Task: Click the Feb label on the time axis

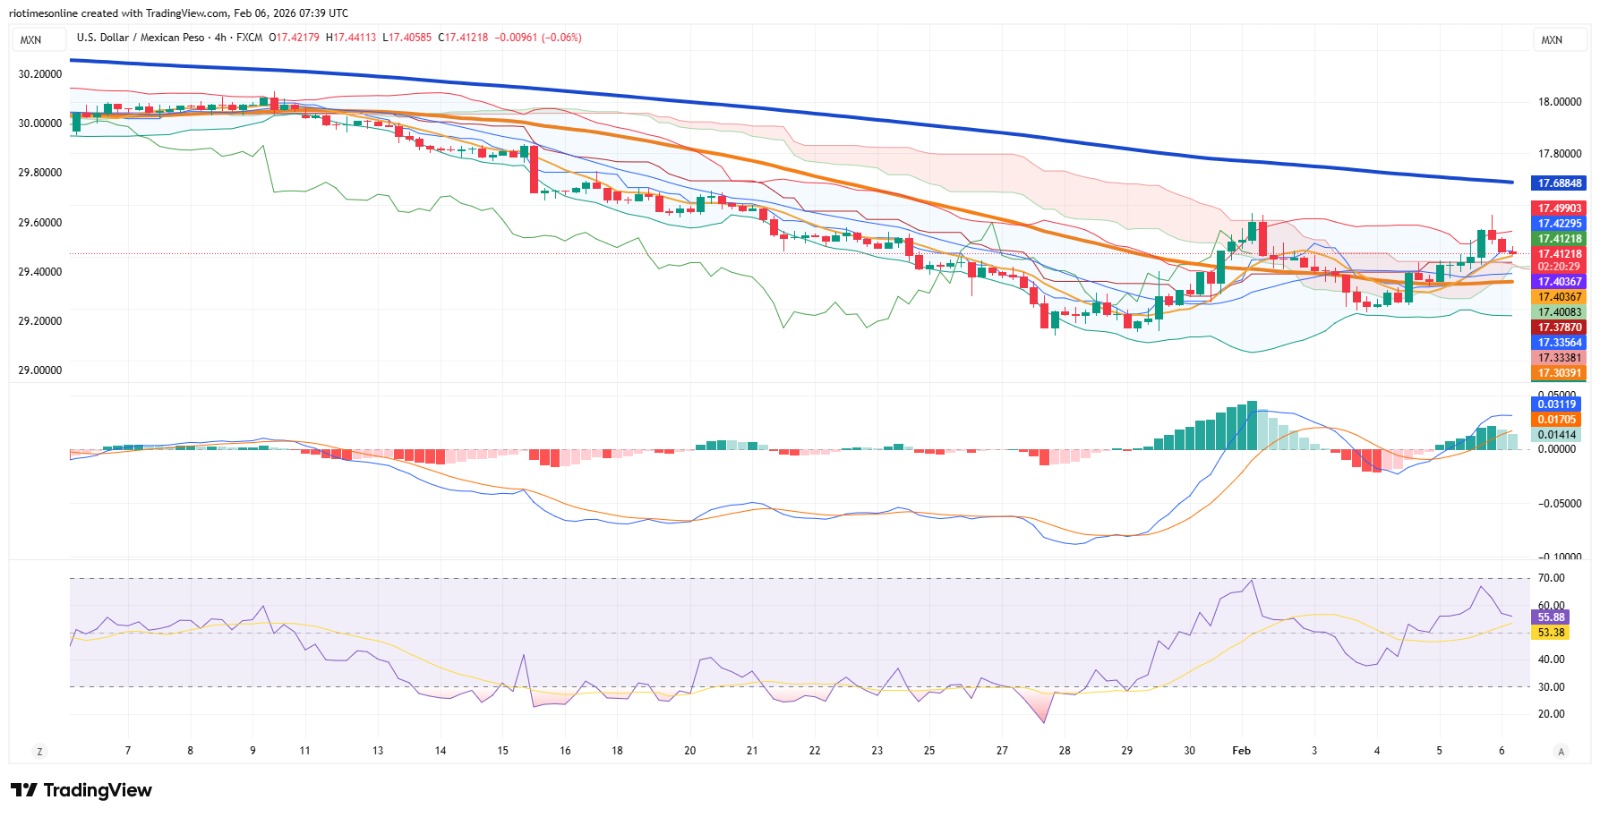Action: pyautogui.click(x=1241, y=750)
